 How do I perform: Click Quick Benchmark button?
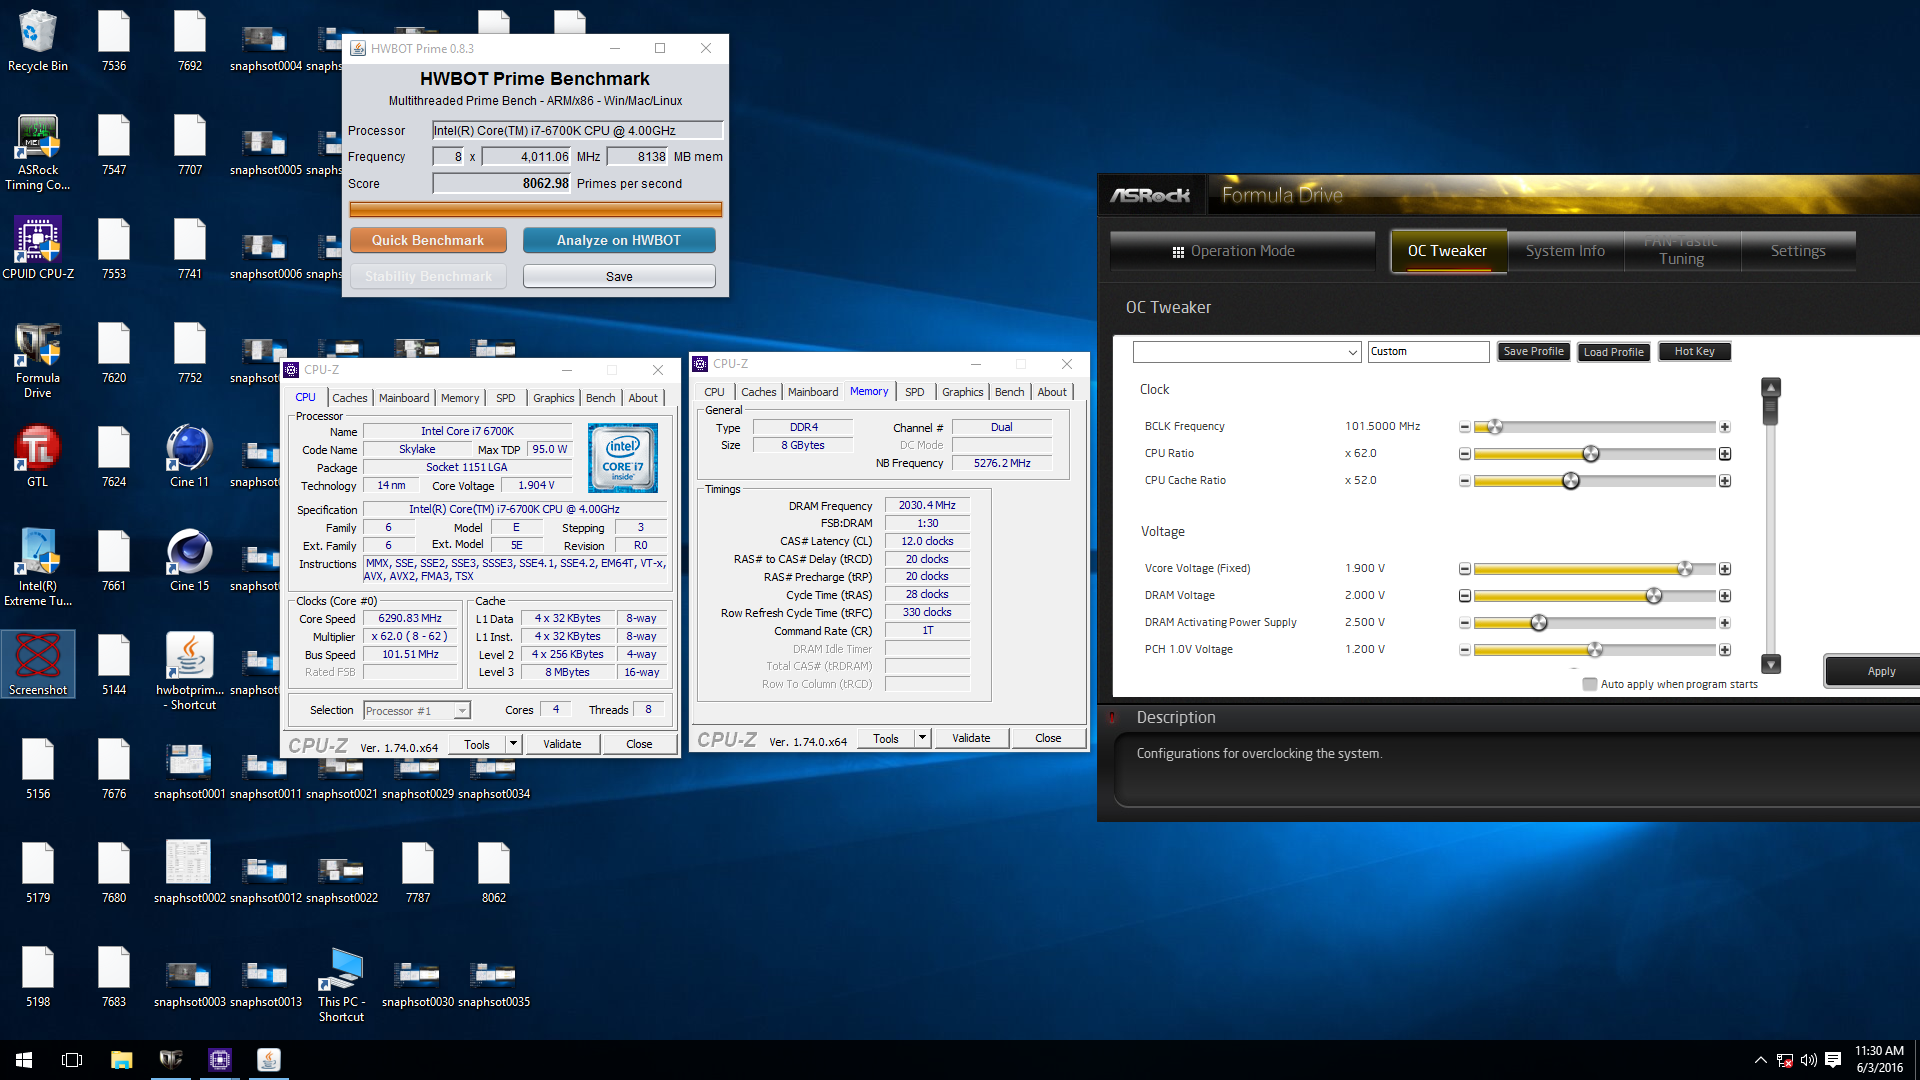(428, 240)
